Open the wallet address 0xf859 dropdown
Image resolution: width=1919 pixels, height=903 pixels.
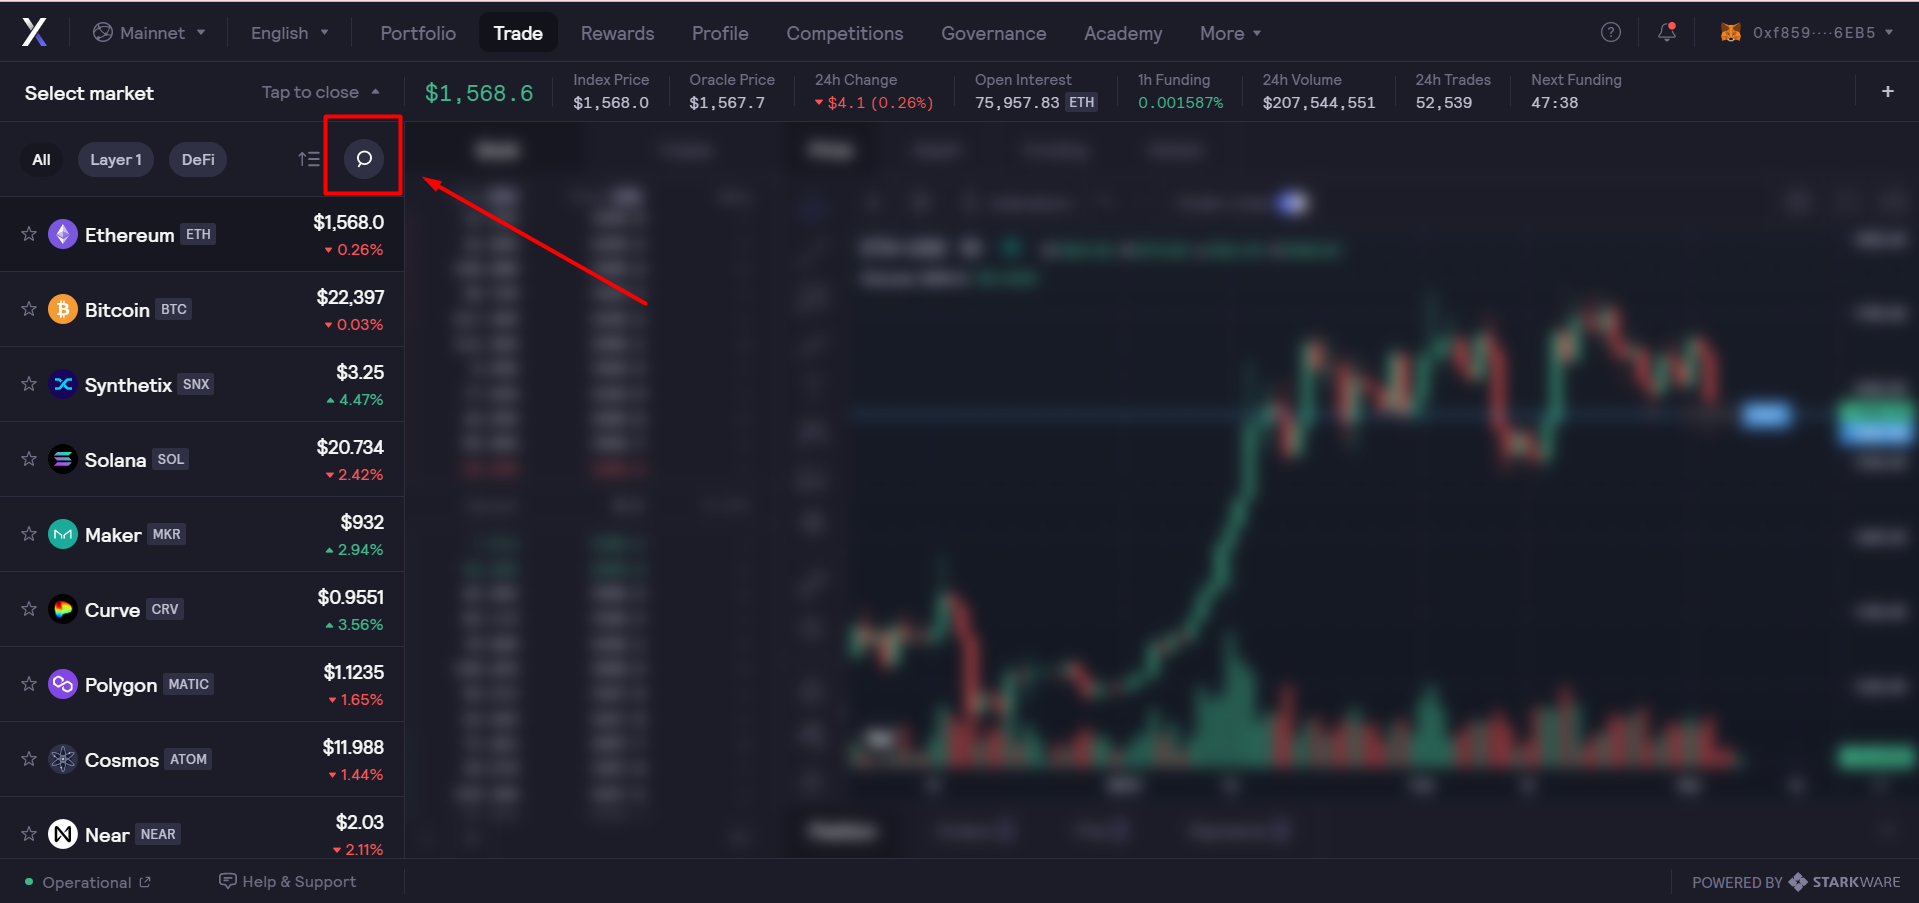pos(1808,33)
